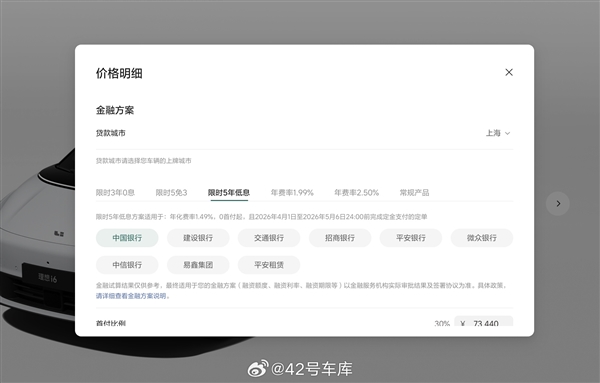Screen dimensions: 600x383
Task: Click the 贷款城市 label text
Action: pos(111,133)
